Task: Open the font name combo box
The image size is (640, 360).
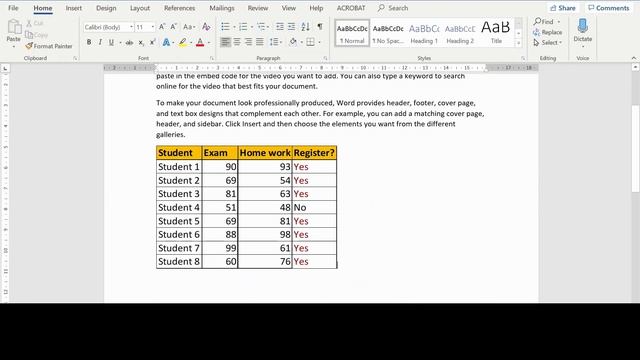Action: (109, 27)
